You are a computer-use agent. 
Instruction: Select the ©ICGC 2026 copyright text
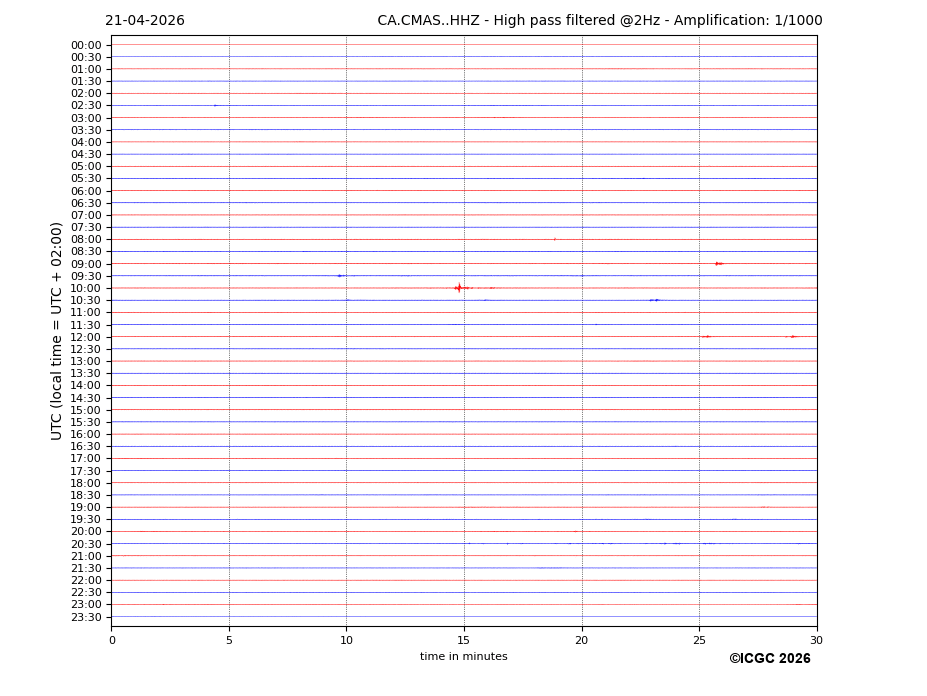pyautogui.click(x=769, y=659)
